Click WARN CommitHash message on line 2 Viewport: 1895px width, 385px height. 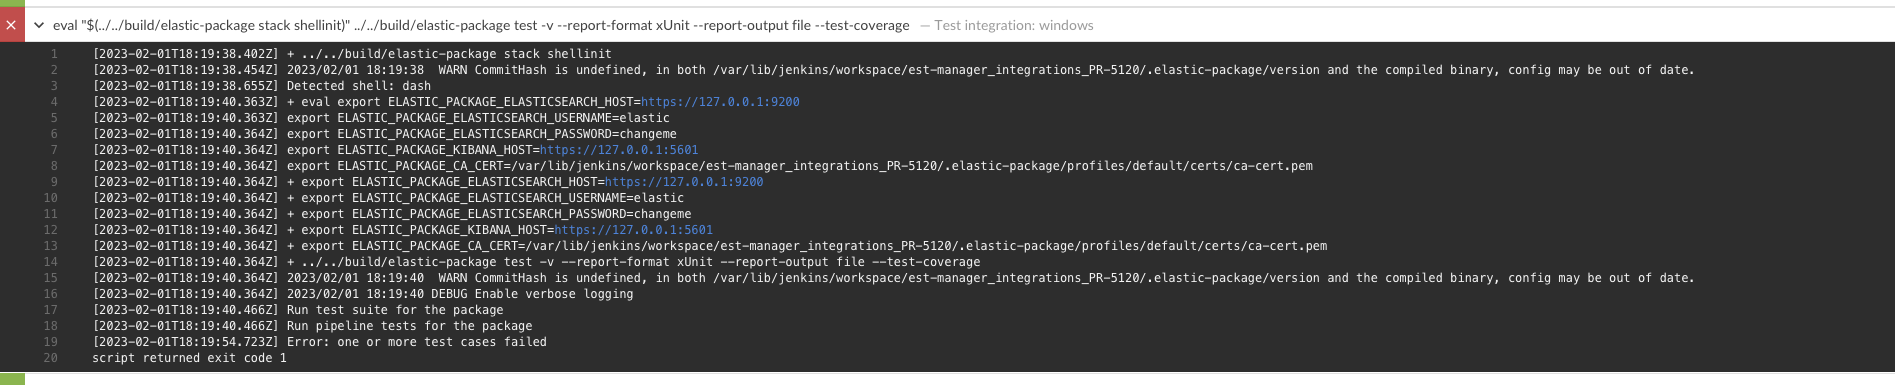[1066, 70]
